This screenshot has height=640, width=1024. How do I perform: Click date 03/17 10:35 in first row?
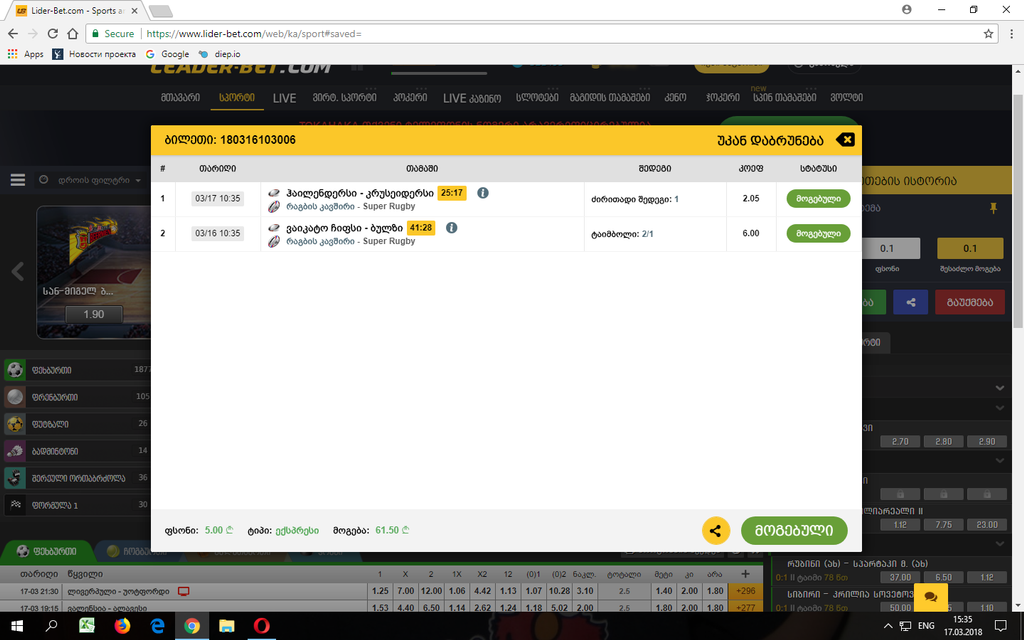click(217, 198)
